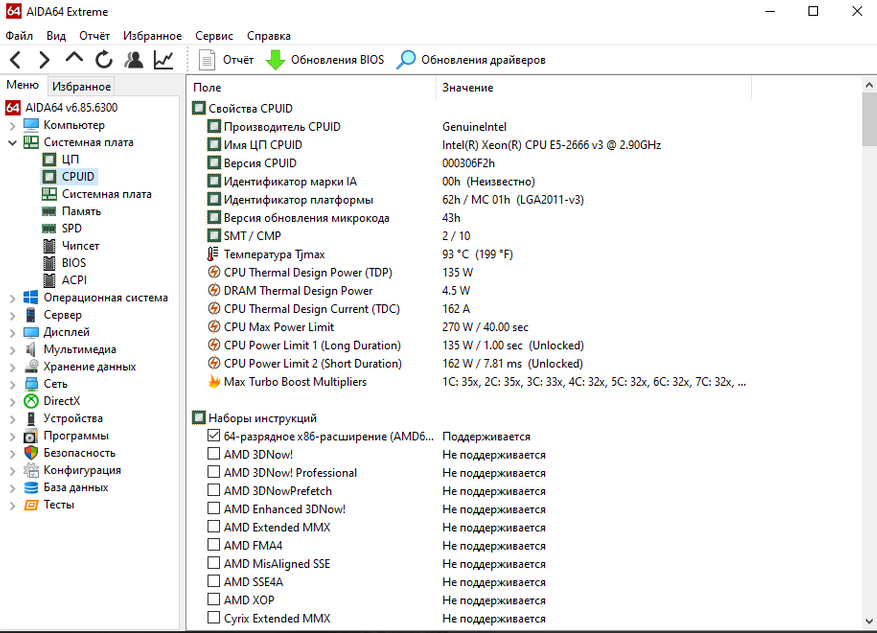Collapse the Системная плата tree node
Screen dimensions: 877x633
point(12,143)
